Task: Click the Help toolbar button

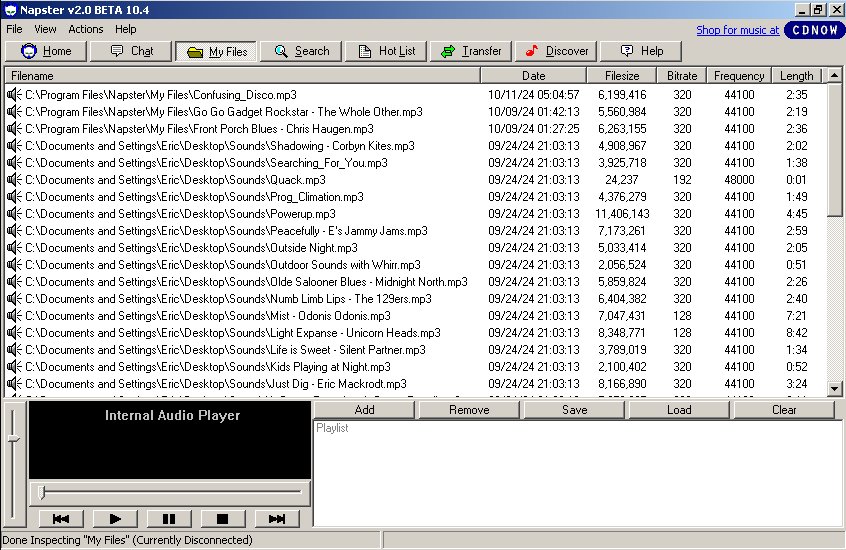Action: coord(640,51)
